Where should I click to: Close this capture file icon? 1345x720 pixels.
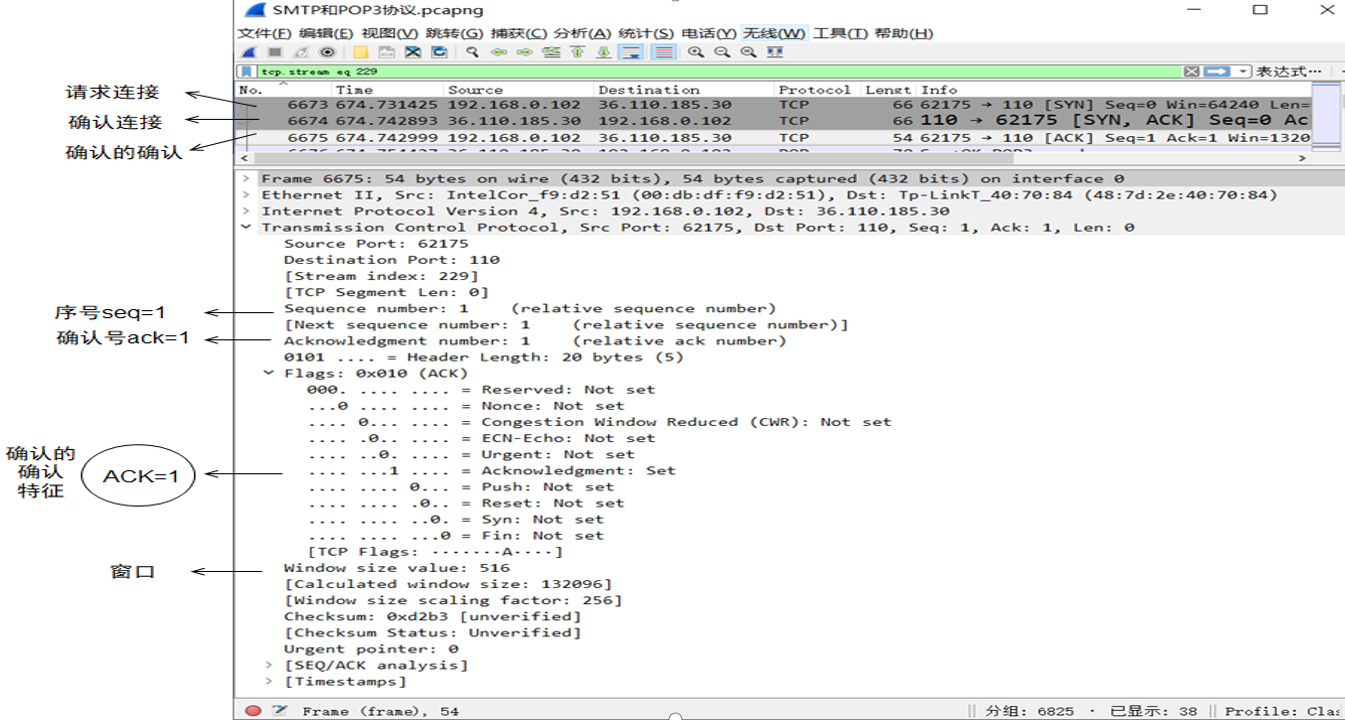(x=412, y=52)
